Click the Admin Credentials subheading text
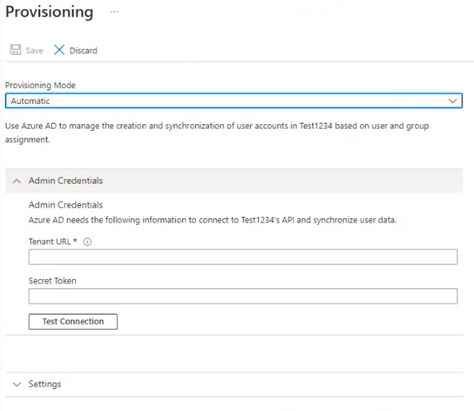Image resolution: width=474 pixels, height=411 pixels. tap(66, 205)
